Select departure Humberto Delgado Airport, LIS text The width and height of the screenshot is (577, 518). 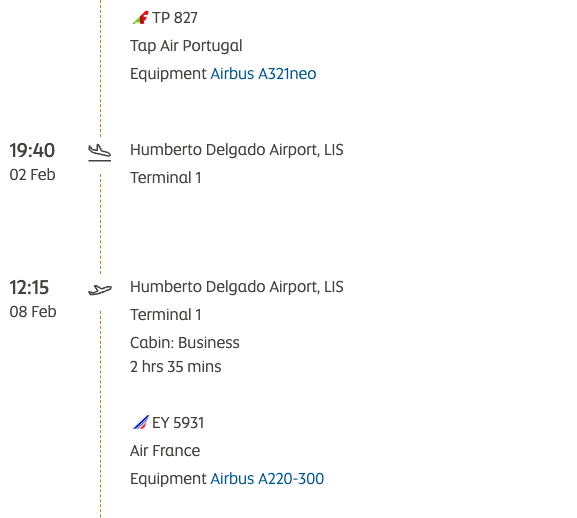(237, 287)
